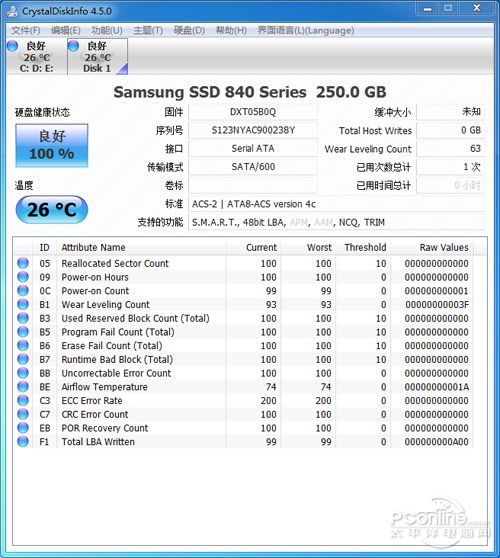The height and width of the screenshot is (558, 500).
Task: Select the Airflow Temperature row name
Action: click(x=104, y=386)
